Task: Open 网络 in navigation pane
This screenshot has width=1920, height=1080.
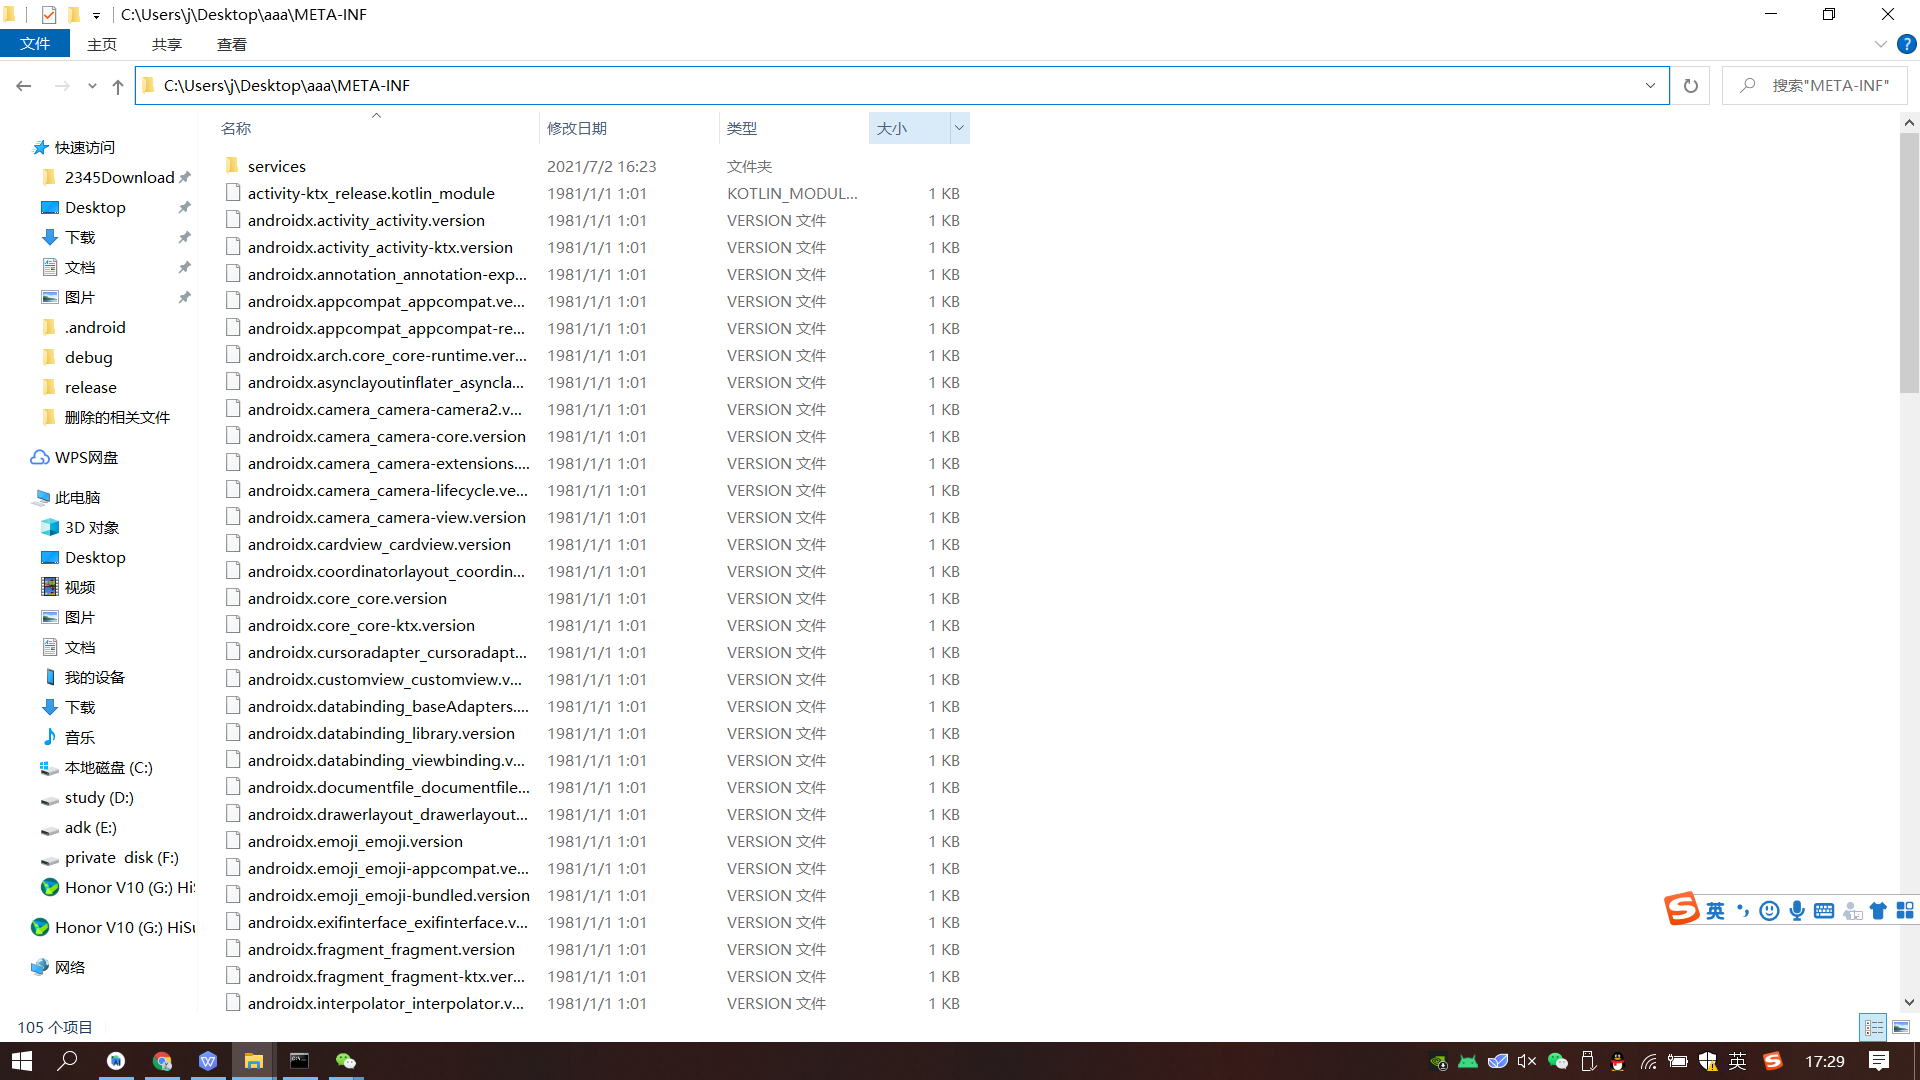Action: (x=69, y=967)
